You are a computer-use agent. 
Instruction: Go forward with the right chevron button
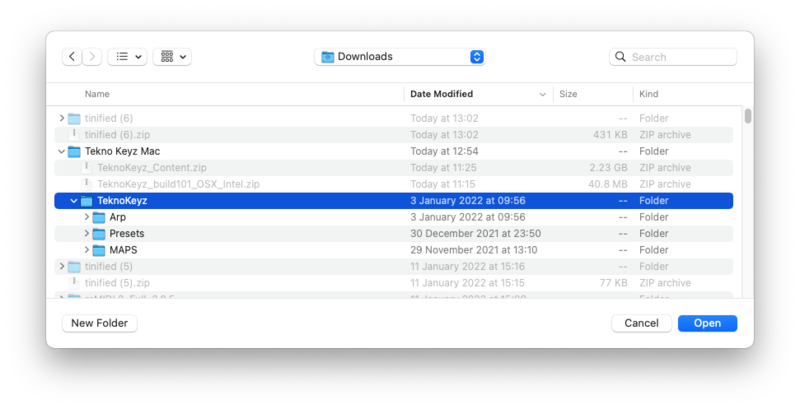92,57
